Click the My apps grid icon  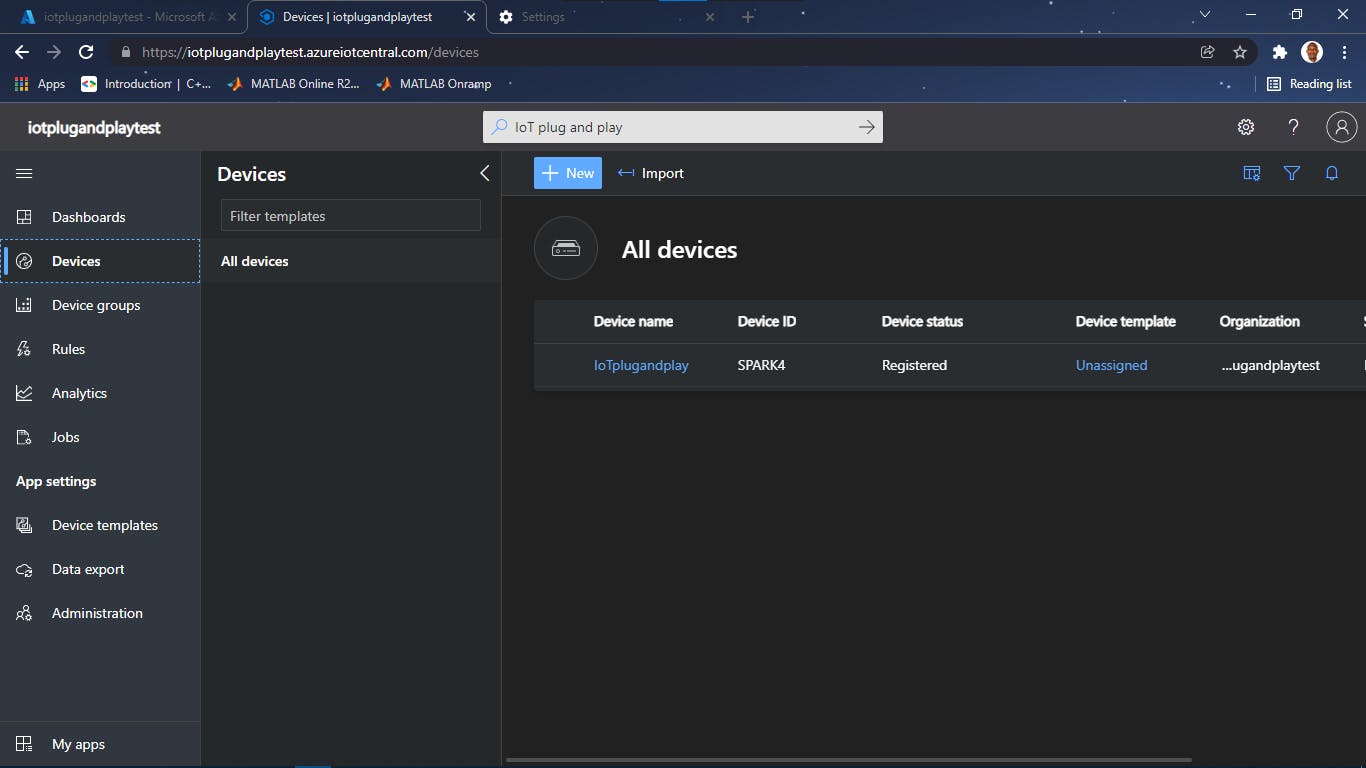click(24, 744)
